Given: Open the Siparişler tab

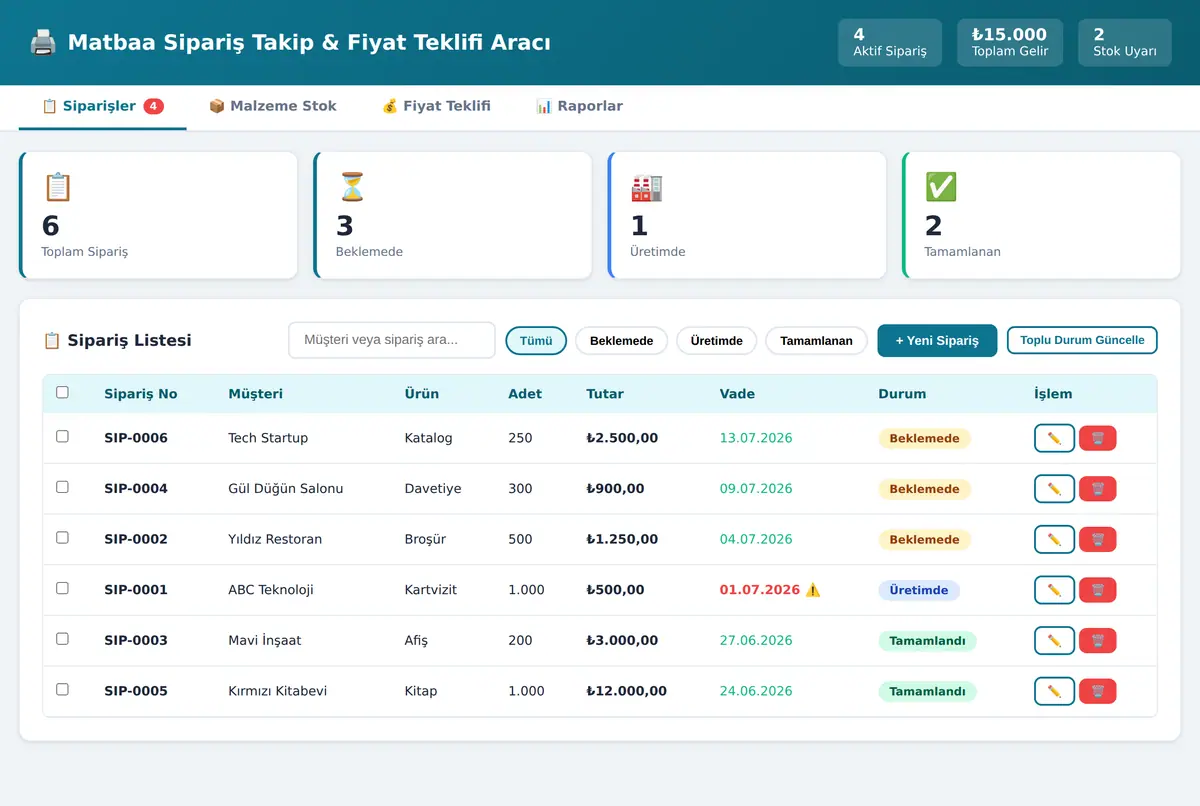Looking at the screenshot, I should point(102,106).
